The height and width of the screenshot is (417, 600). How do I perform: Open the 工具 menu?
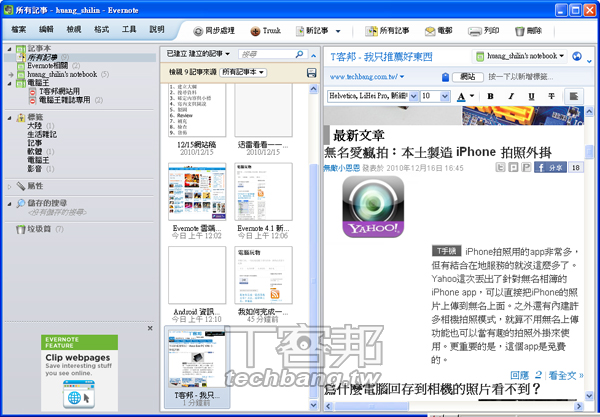point(129,29)
